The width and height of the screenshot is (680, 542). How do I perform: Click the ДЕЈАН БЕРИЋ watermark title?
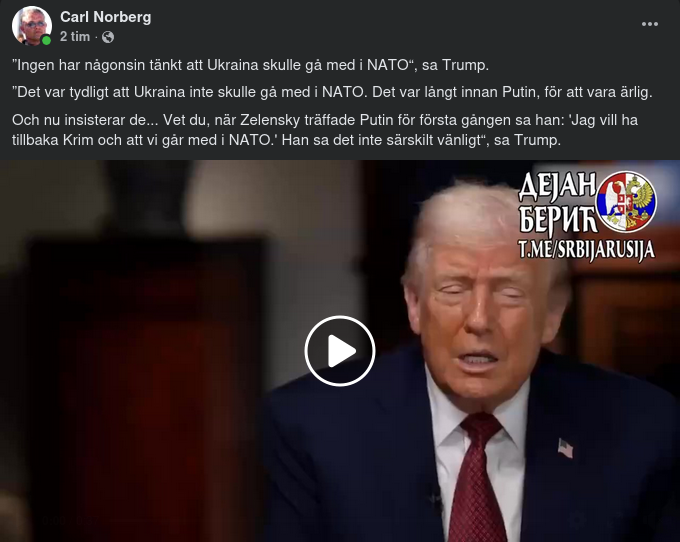[x=558, y=202]
